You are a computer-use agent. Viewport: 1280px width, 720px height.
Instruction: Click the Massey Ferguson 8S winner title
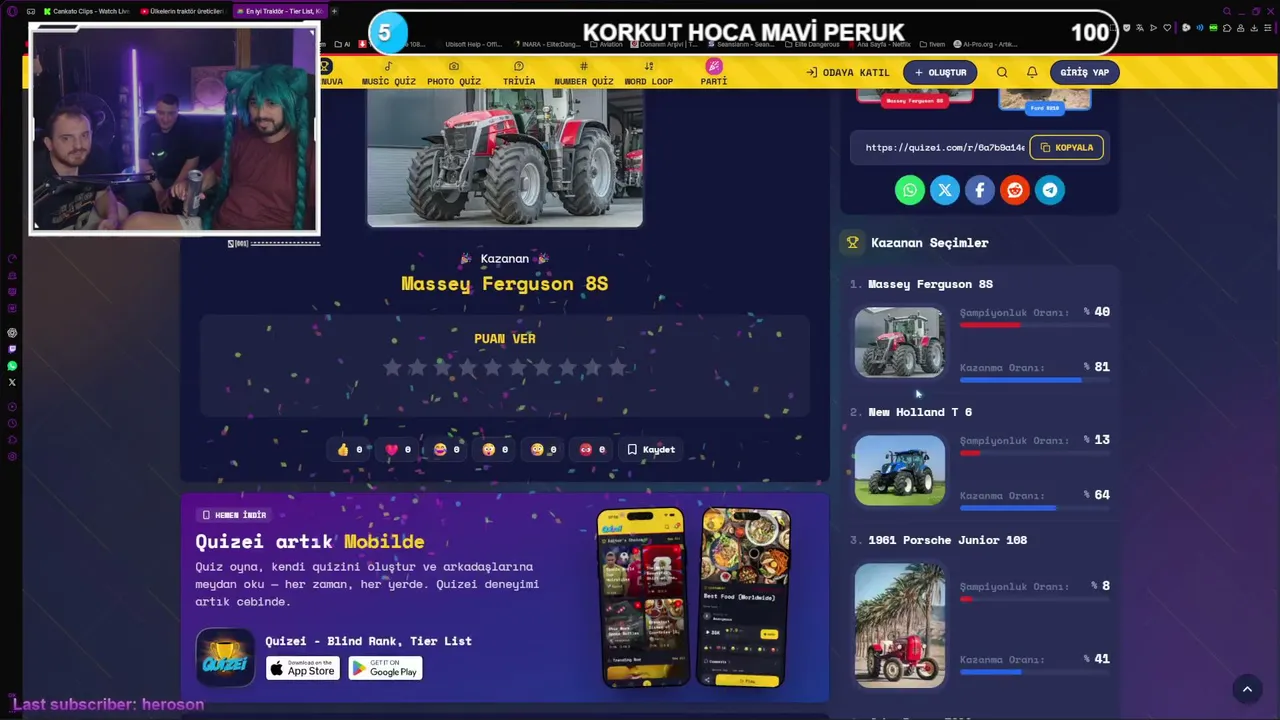[505, 284]
